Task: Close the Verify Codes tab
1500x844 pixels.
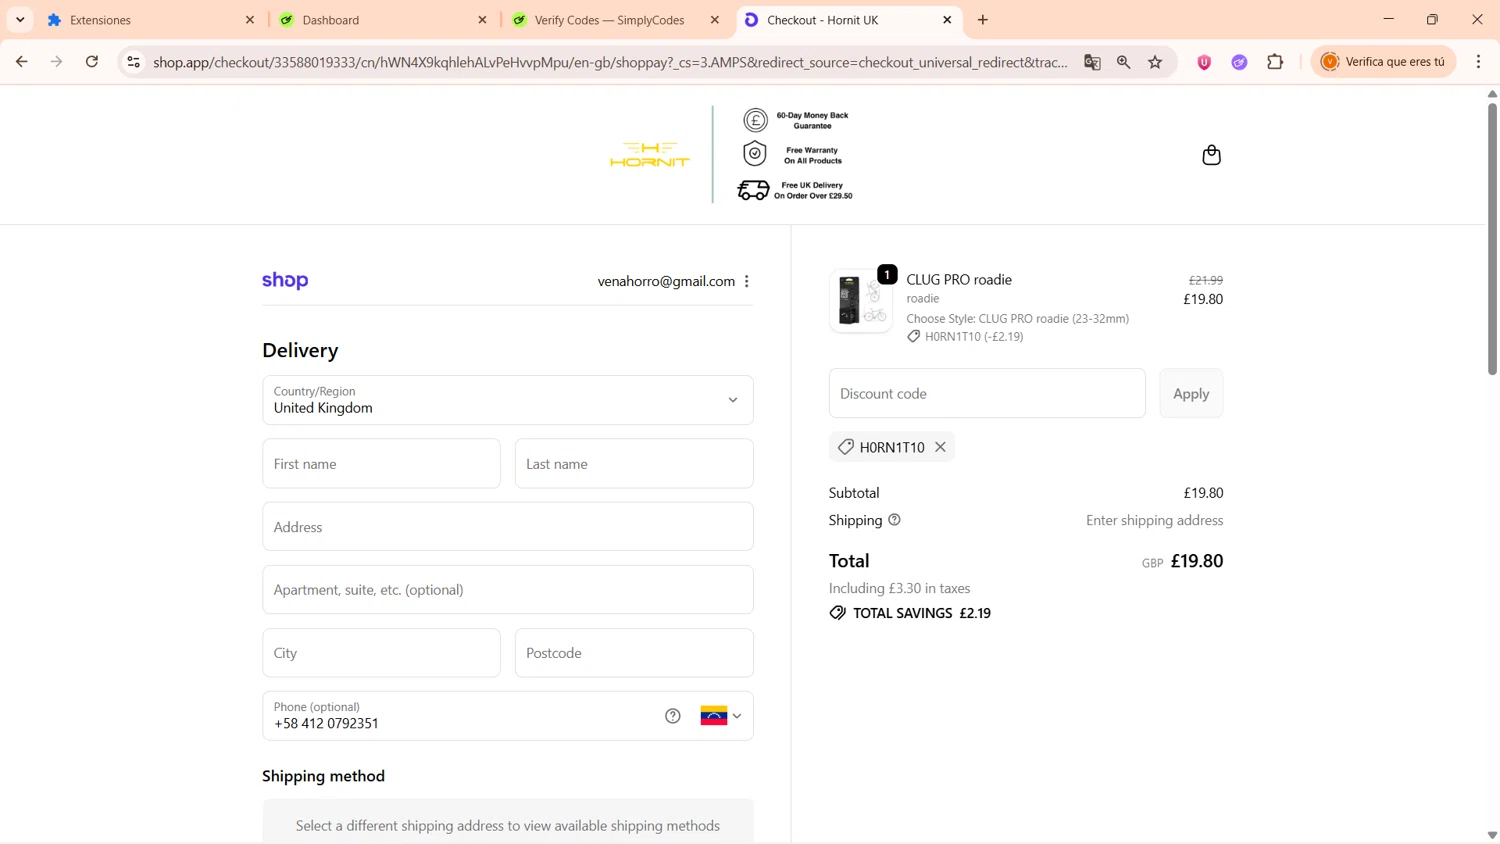Action: click(x=714, y=20)
